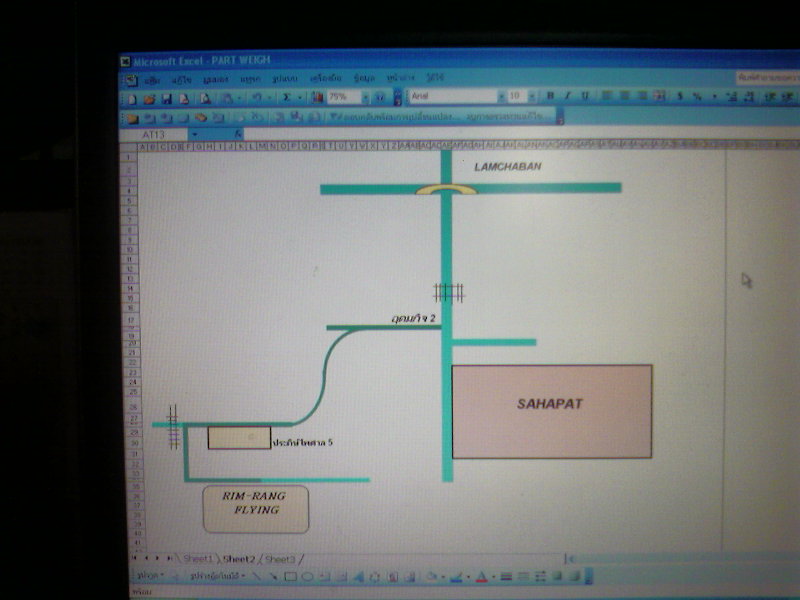Toggle Underline formatting
The width and height of the screenshot is (800, 600).
point(585,96)
